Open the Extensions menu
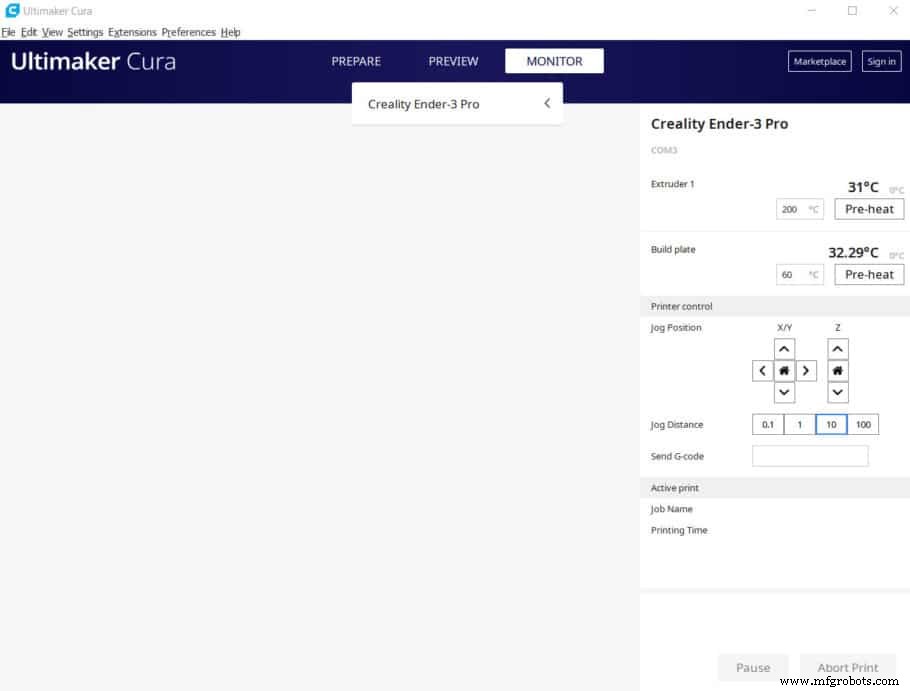 132,32
